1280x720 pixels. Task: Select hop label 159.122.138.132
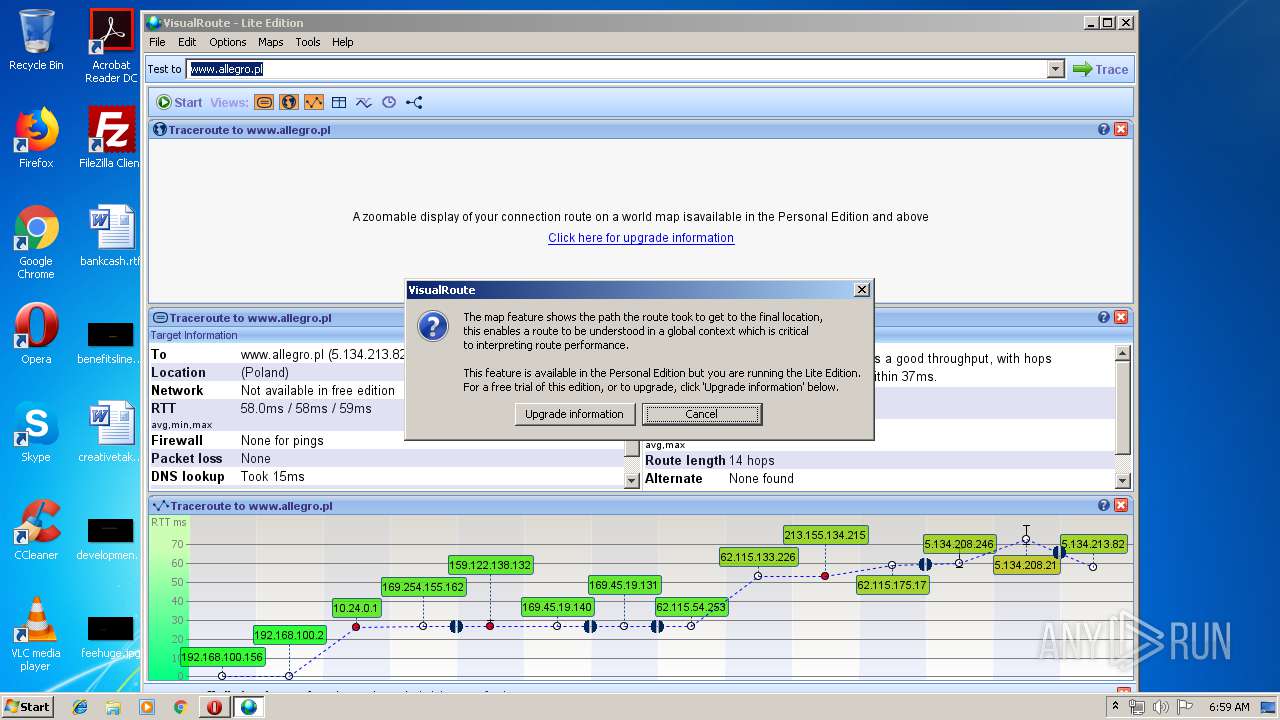click(490, 565)
